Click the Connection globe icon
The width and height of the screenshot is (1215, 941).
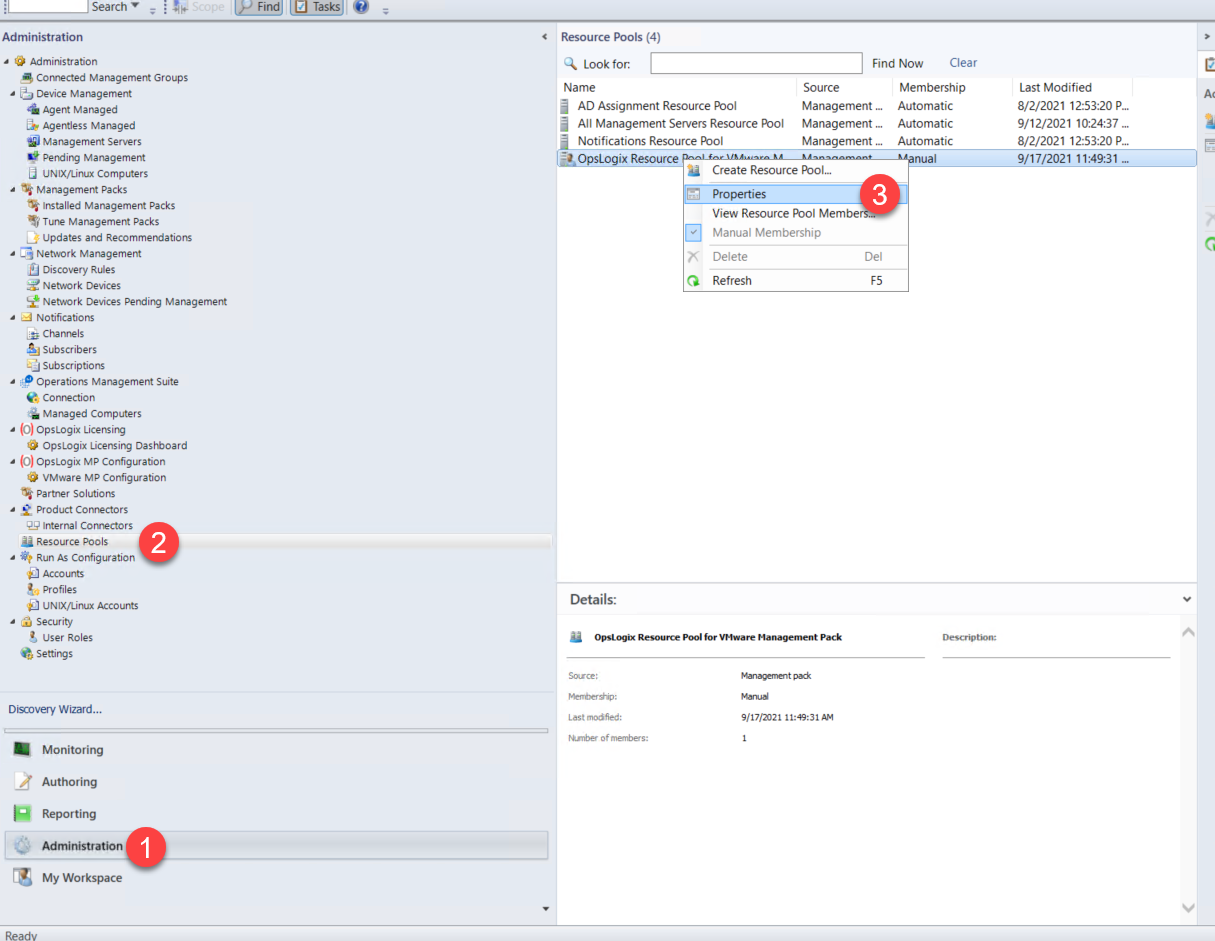click(34, 398)
